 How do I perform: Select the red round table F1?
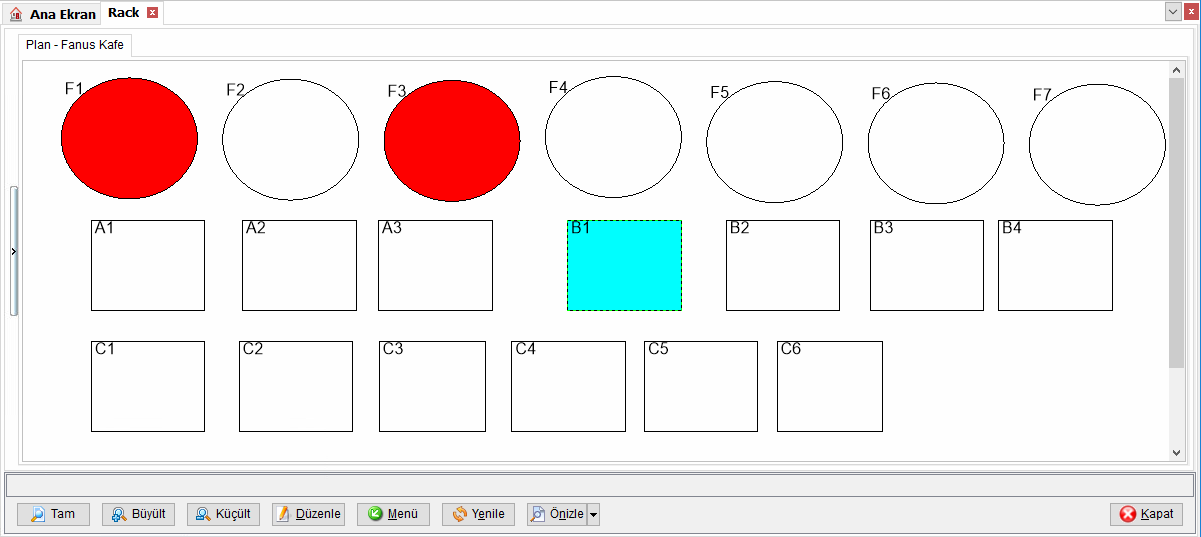[x=129, y=138]
